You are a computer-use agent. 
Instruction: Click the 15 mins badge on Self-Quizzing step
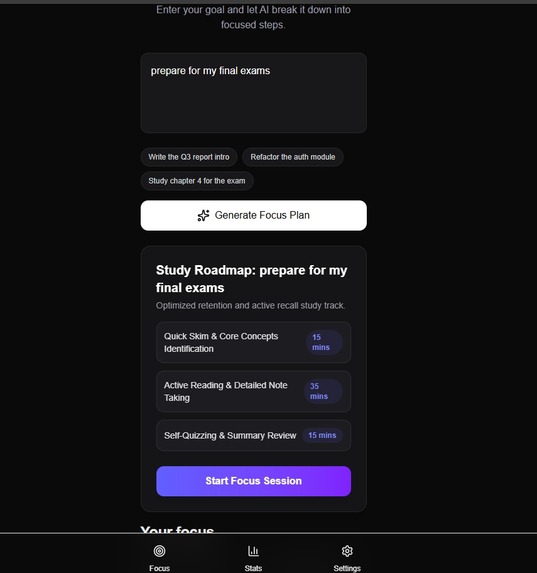pos(322,435)
